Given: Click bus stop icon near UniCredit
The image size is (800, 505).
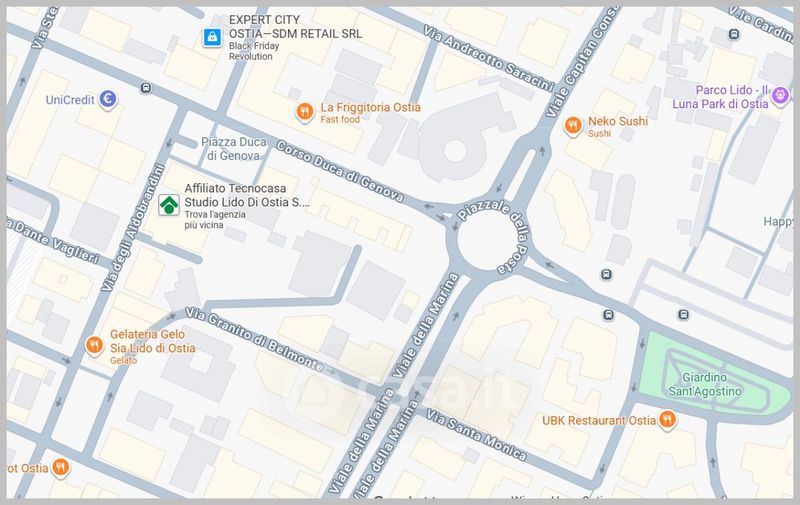Looking at the screenshot, I should point(146,88).
